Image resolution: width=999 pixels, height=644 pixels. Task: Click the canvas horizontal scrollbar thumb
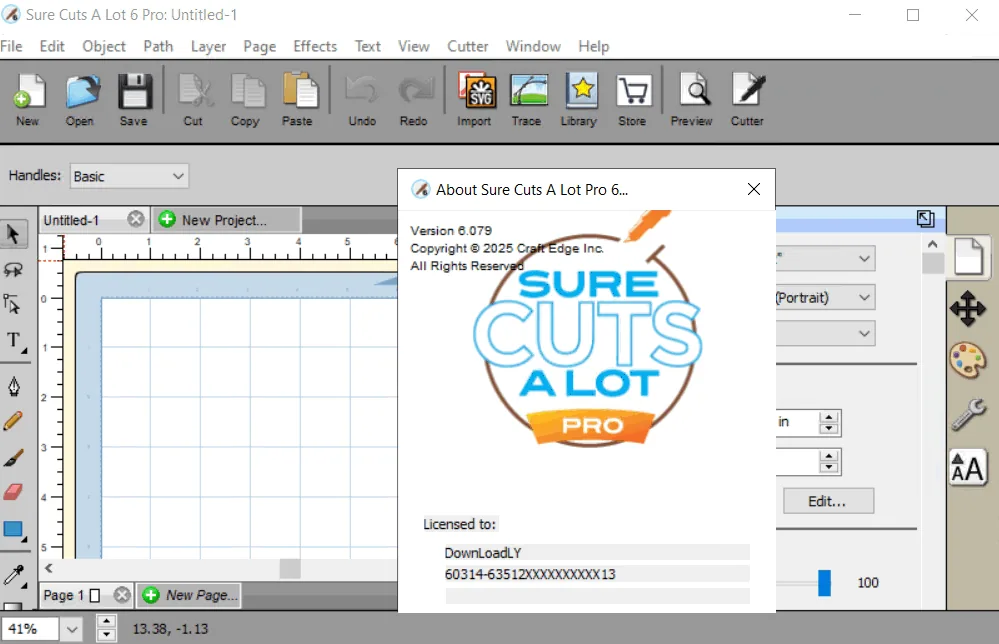[x=290, y=568]
